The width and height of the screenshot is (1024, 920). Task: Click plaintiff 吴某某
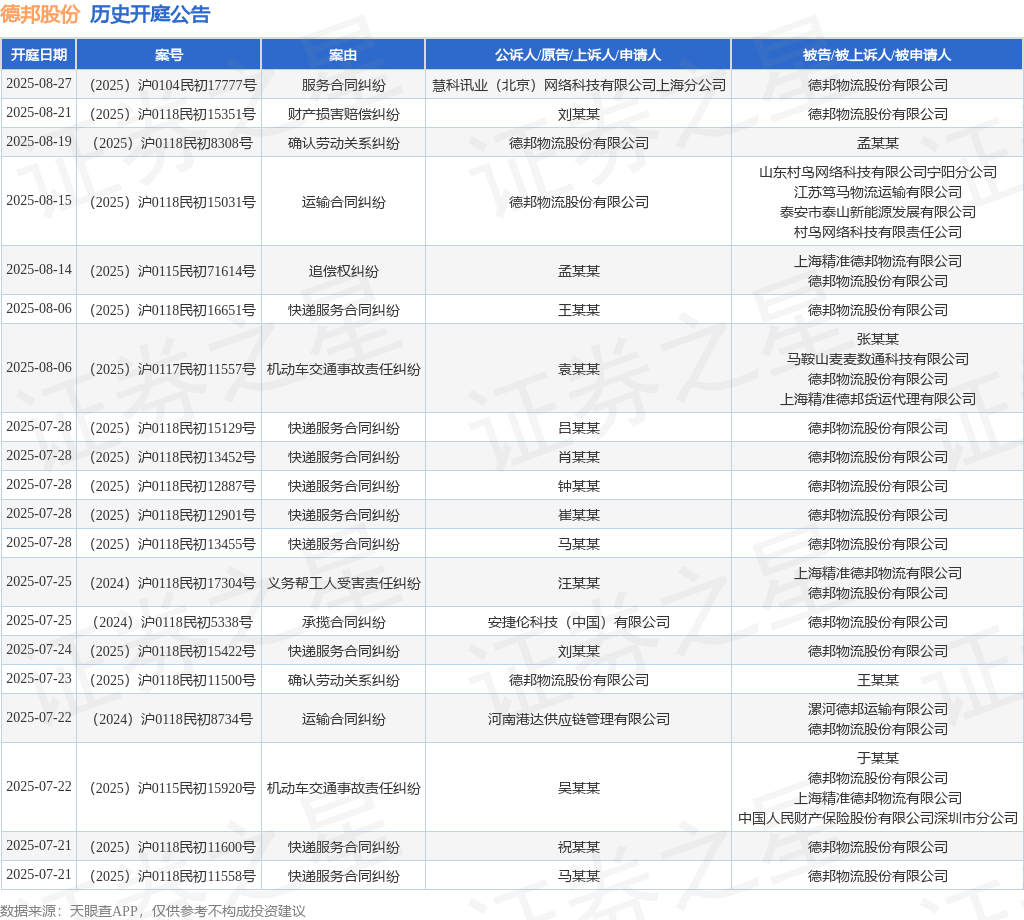click(x=579, y=788)
